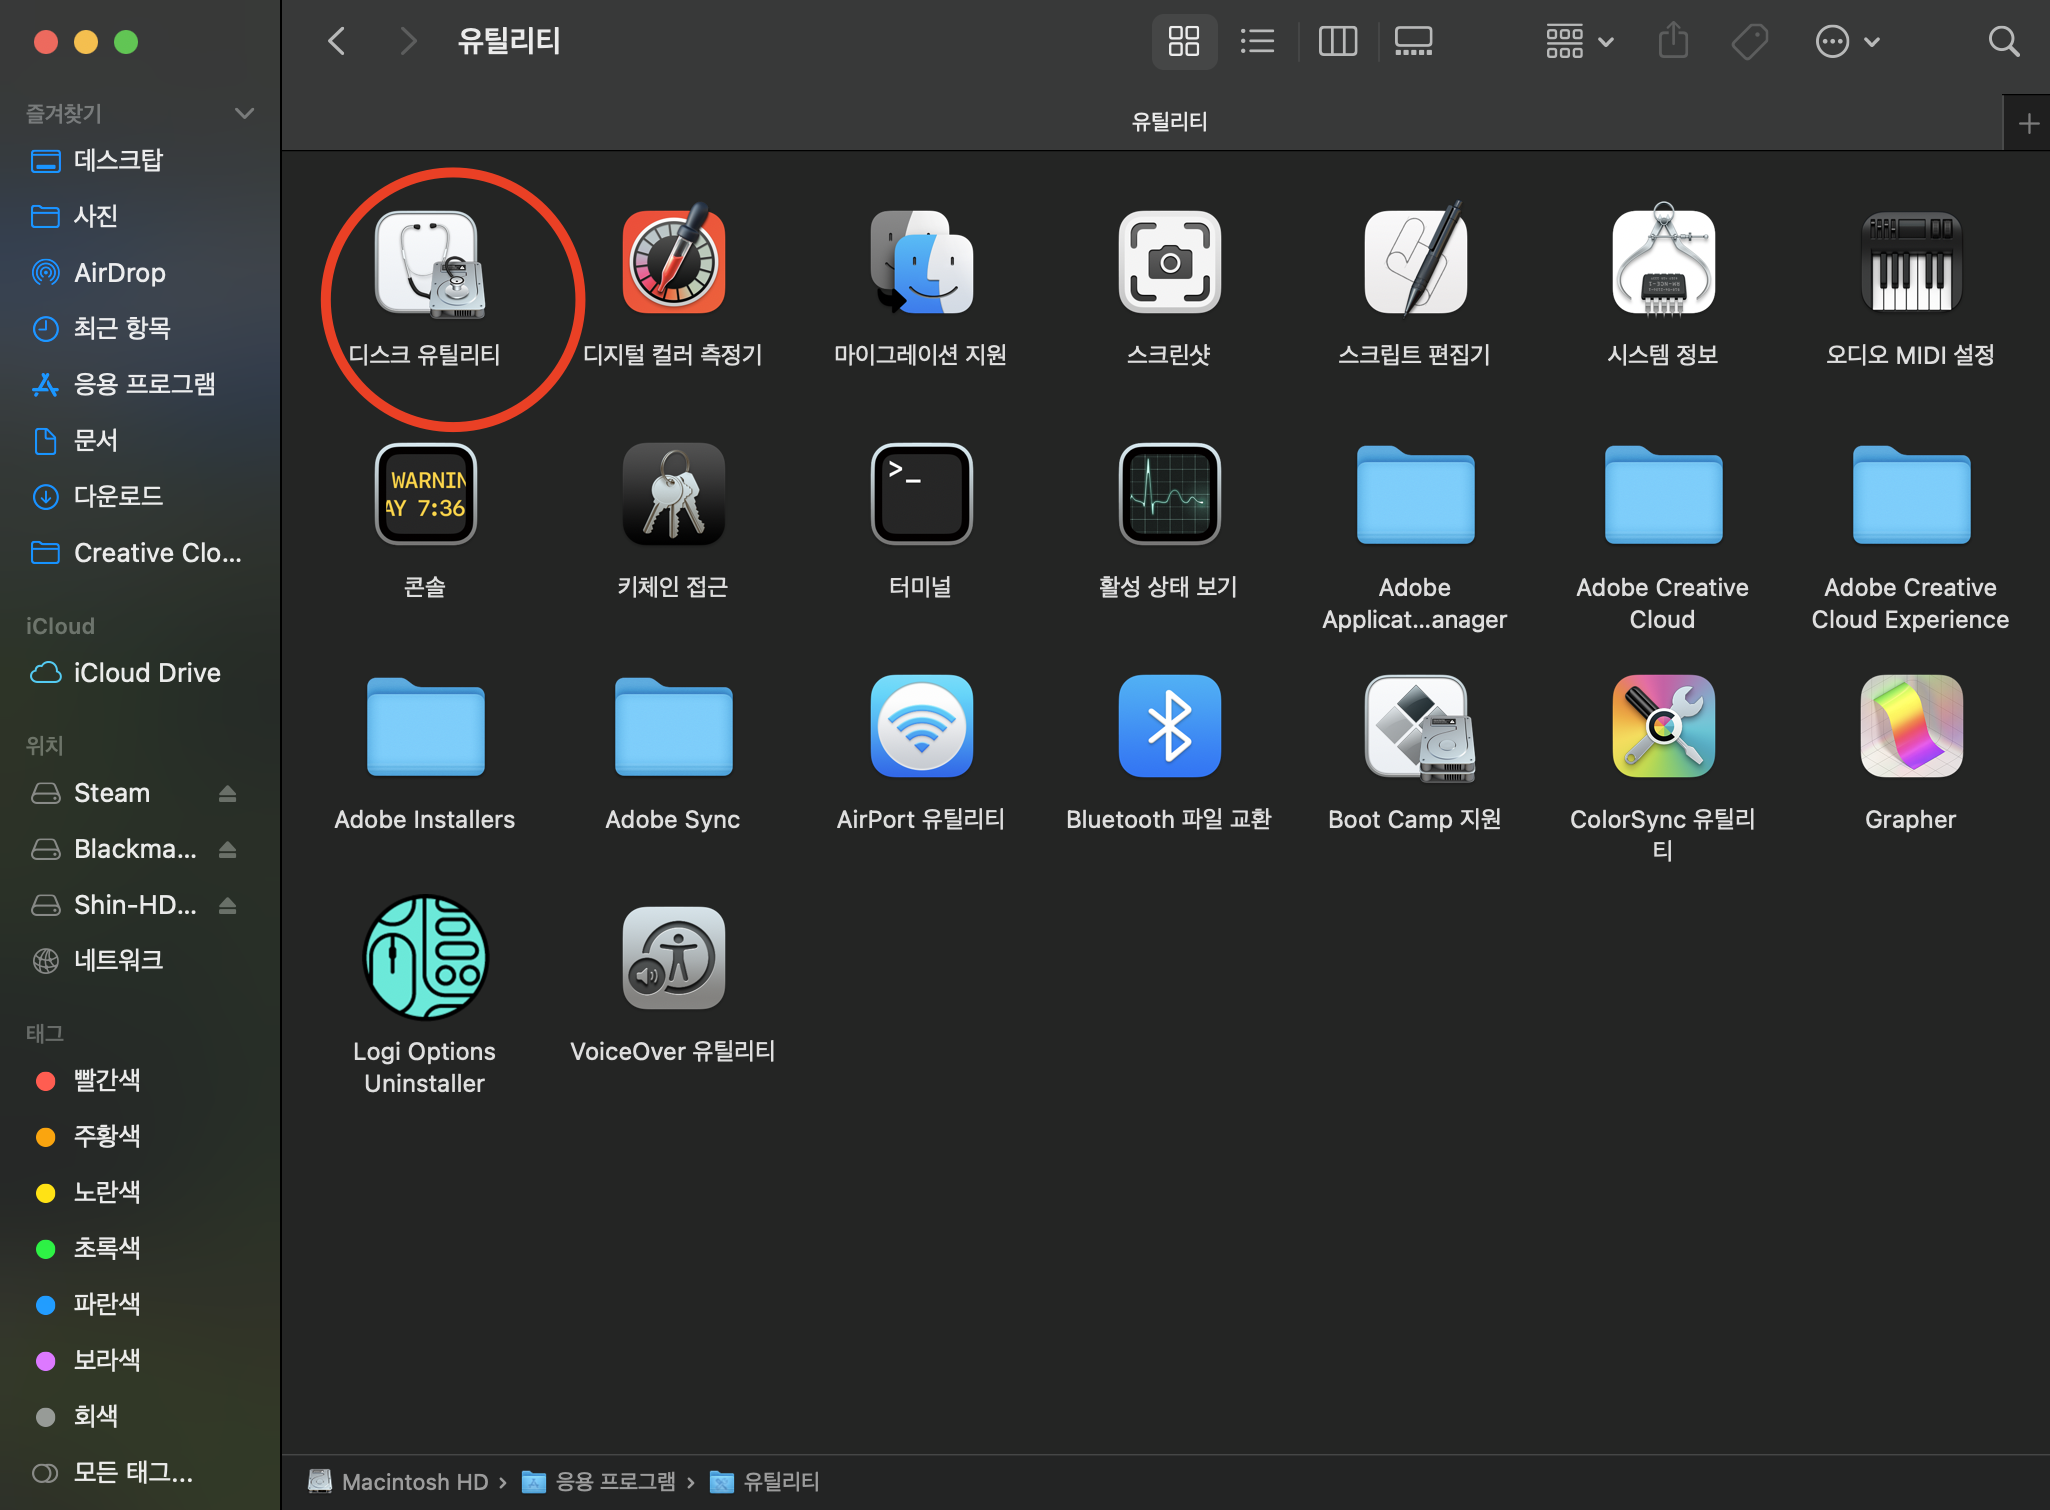Viewport: 2050px width, 1510px height.
Task: Open the Digital Color Meter app icon
Action: [x=673, y=262]
